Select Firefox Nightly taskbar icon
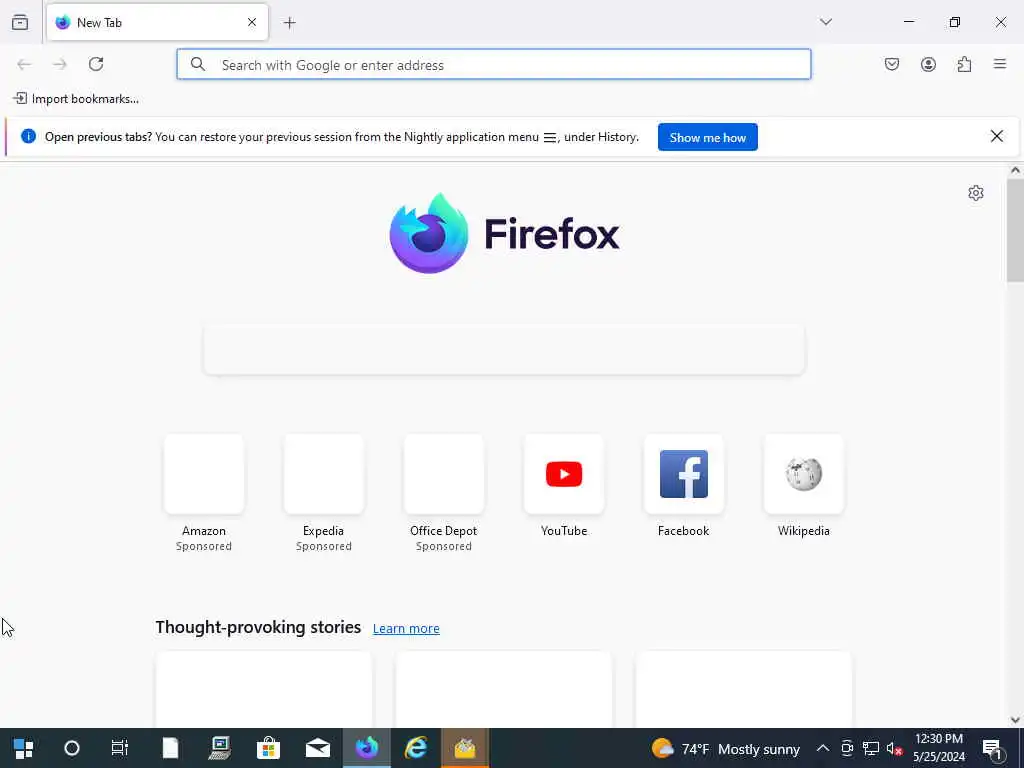The image size is (1024, 768). (x=367, y=748)
